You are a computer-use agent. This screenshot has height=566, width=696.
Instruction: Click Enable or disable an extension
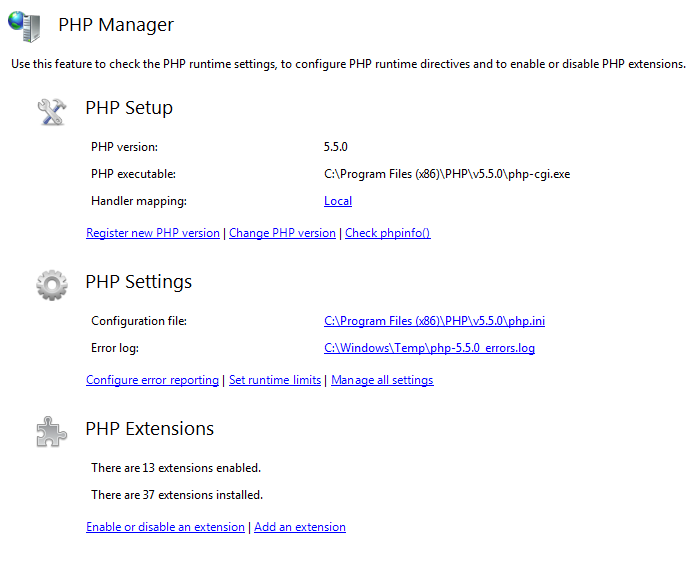pos(165,527)
